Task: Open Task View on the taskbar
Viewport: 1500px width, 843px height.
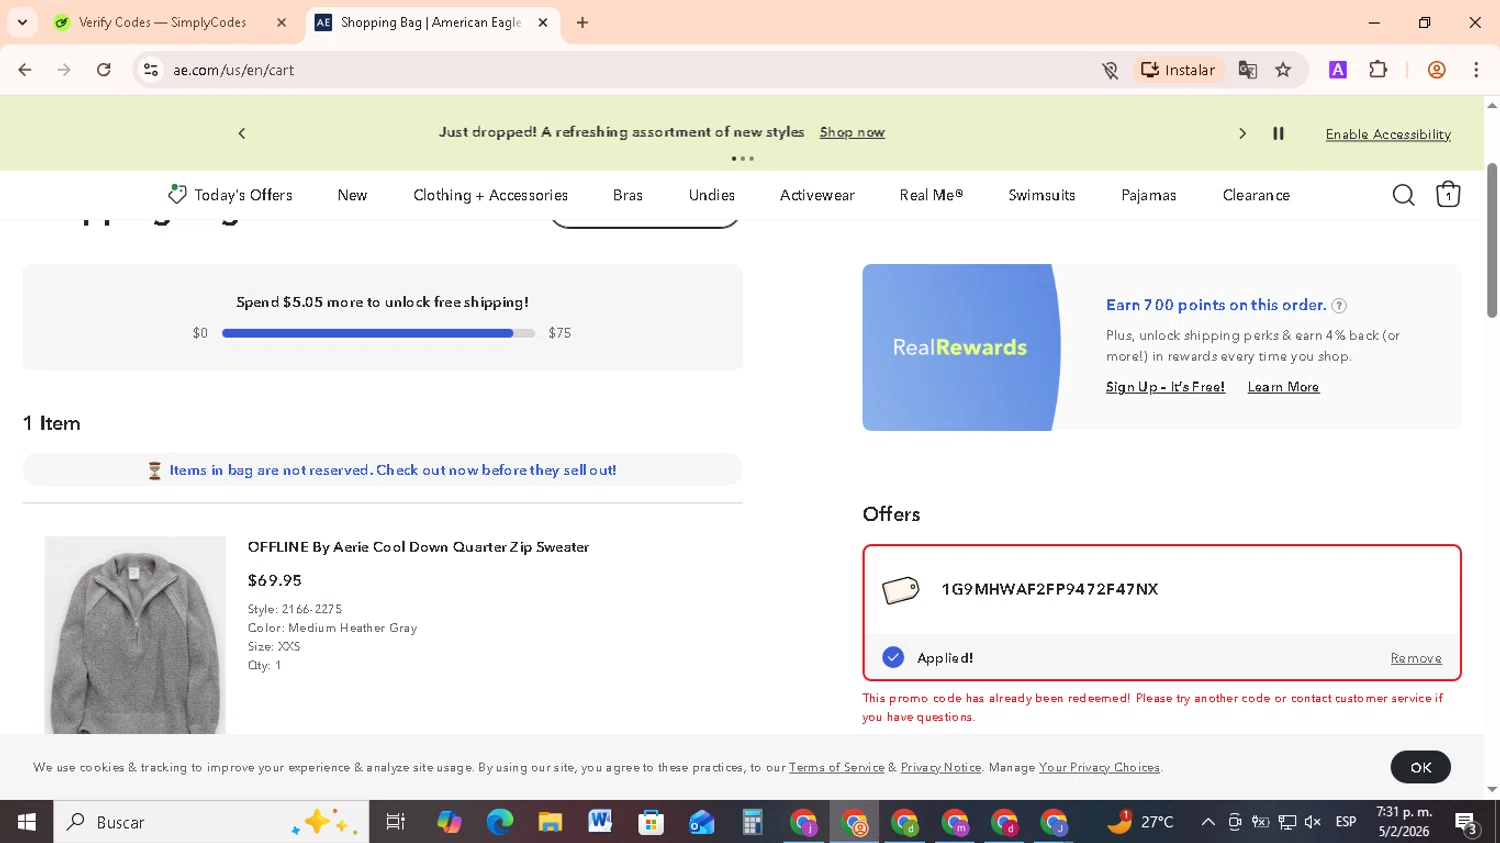Action: tap(396, 822)
